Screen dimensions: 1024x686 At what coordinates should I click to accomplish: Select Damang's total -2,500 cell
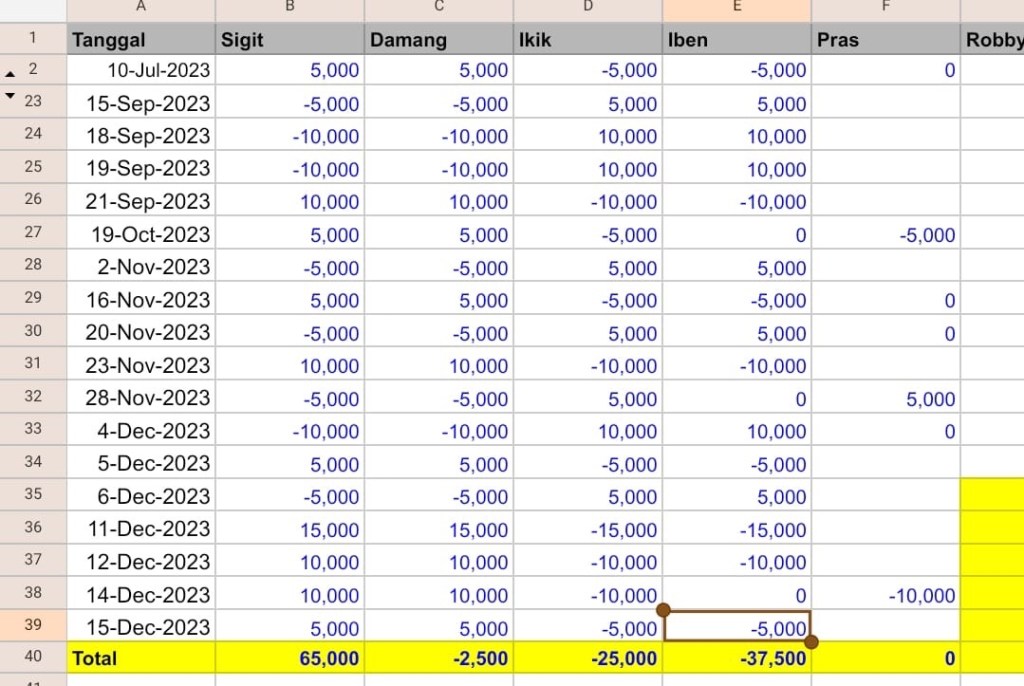click(x=439, y=658)
